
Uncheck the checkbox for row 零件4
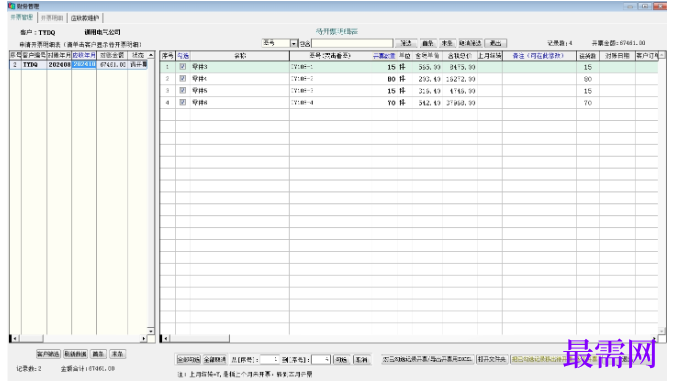click(x=183, y=78)
